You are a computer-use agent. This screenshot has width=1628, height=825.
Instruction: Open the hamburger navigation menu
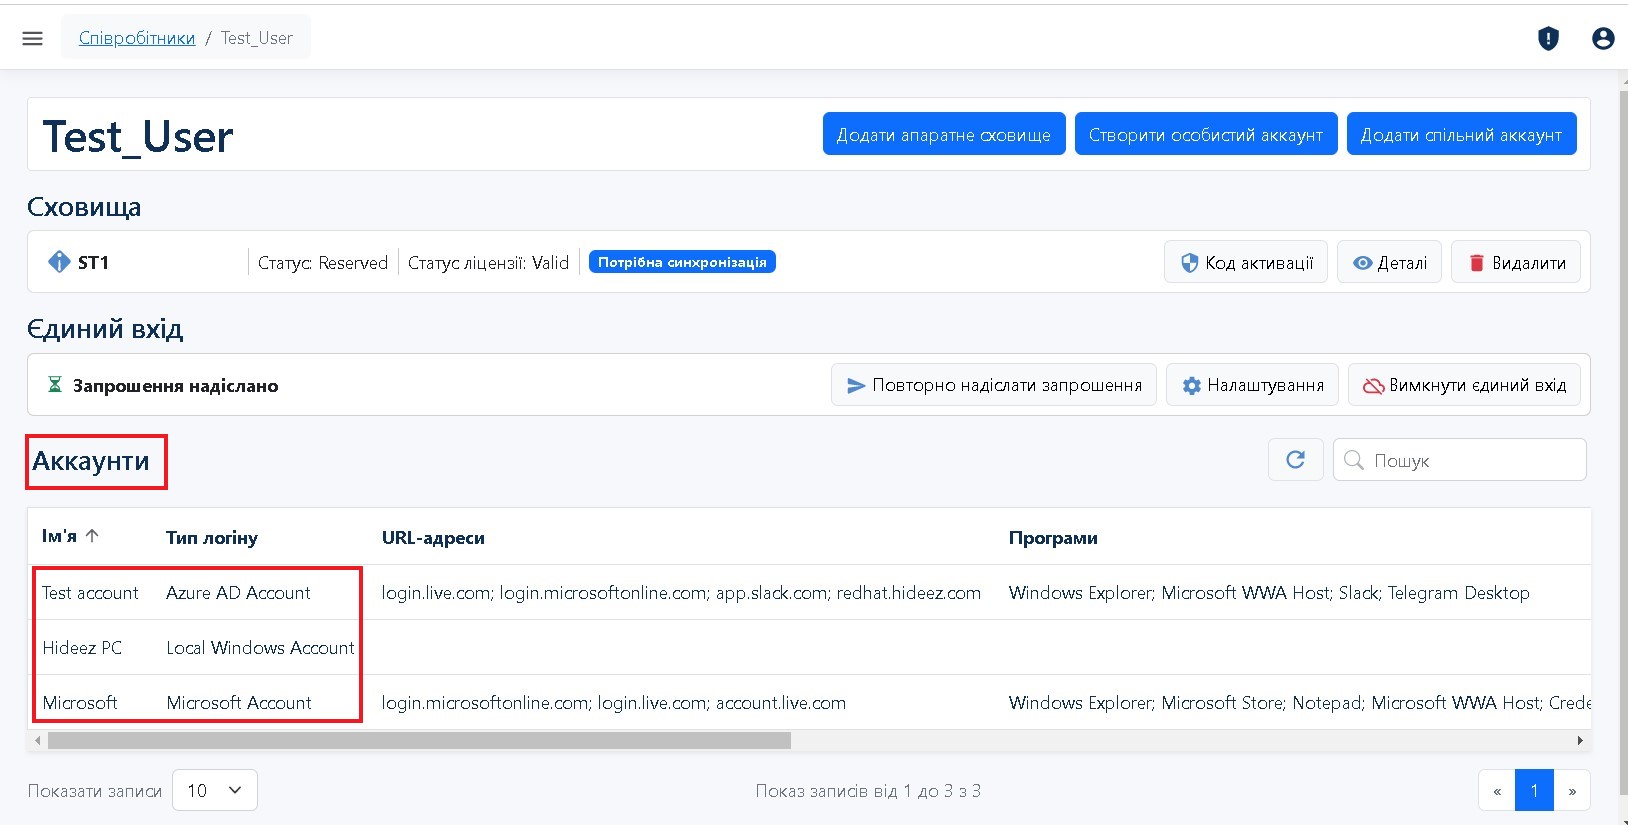click(x=32, y=38)
